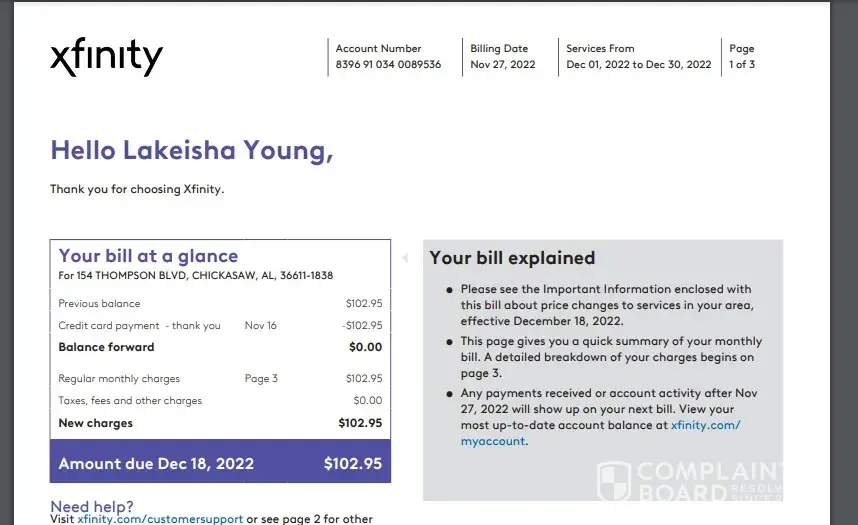The width and height of the screenshot is (858, 525).
Task: Click Page 3 reference for monthly charges
Action: (261, 379)
